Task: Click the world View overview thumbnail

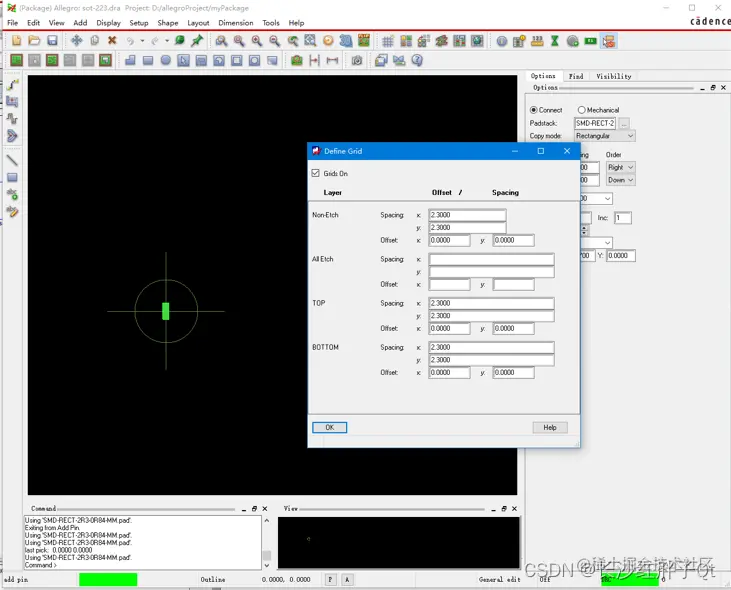Action: click(x=399, y=542)
